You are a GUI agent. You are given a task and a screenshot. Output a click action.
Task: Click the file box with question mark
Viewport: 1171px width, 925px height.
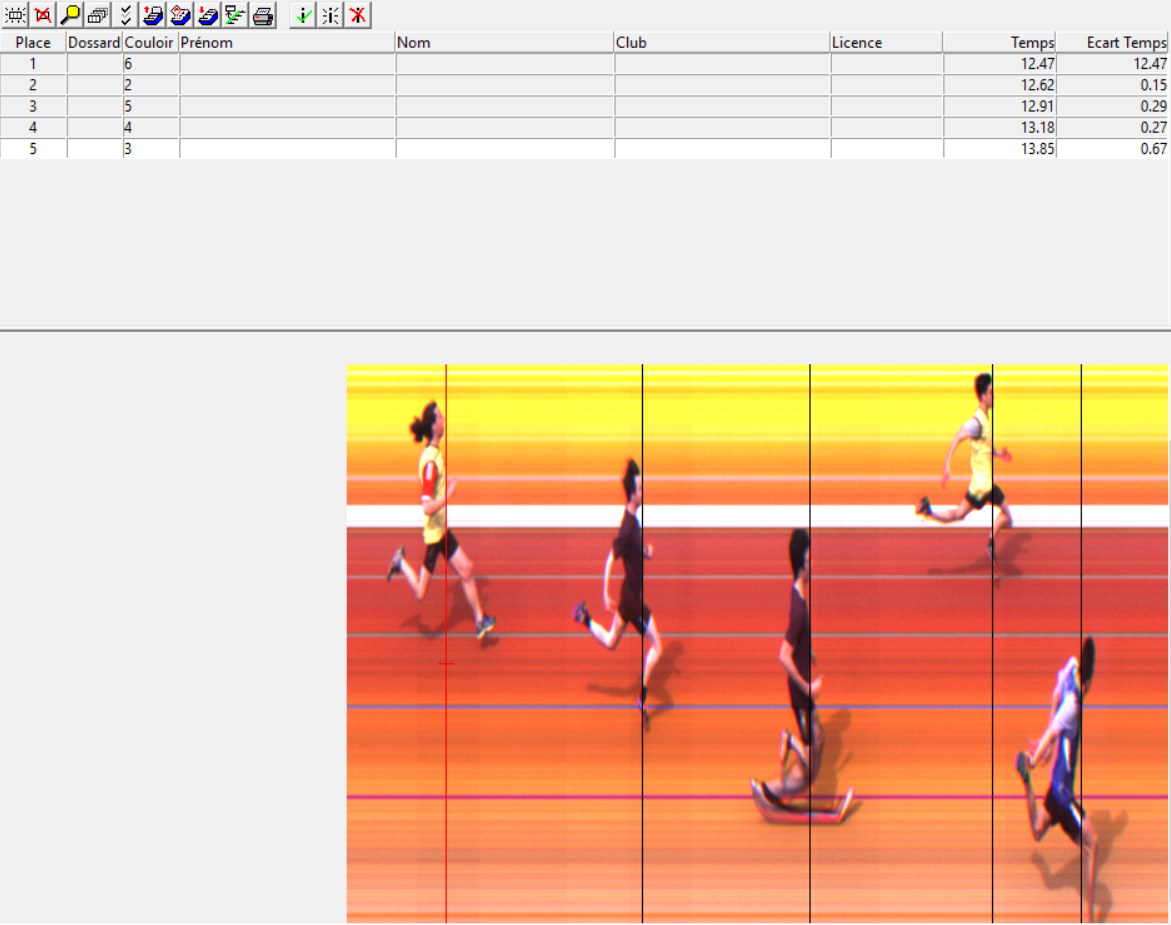point(181,15)
